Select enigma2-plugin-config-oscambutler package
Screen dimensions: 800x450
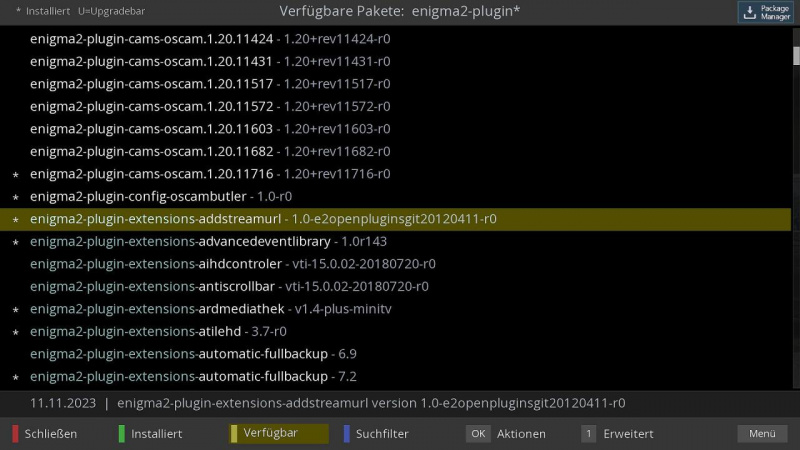[x=395, y=196]
